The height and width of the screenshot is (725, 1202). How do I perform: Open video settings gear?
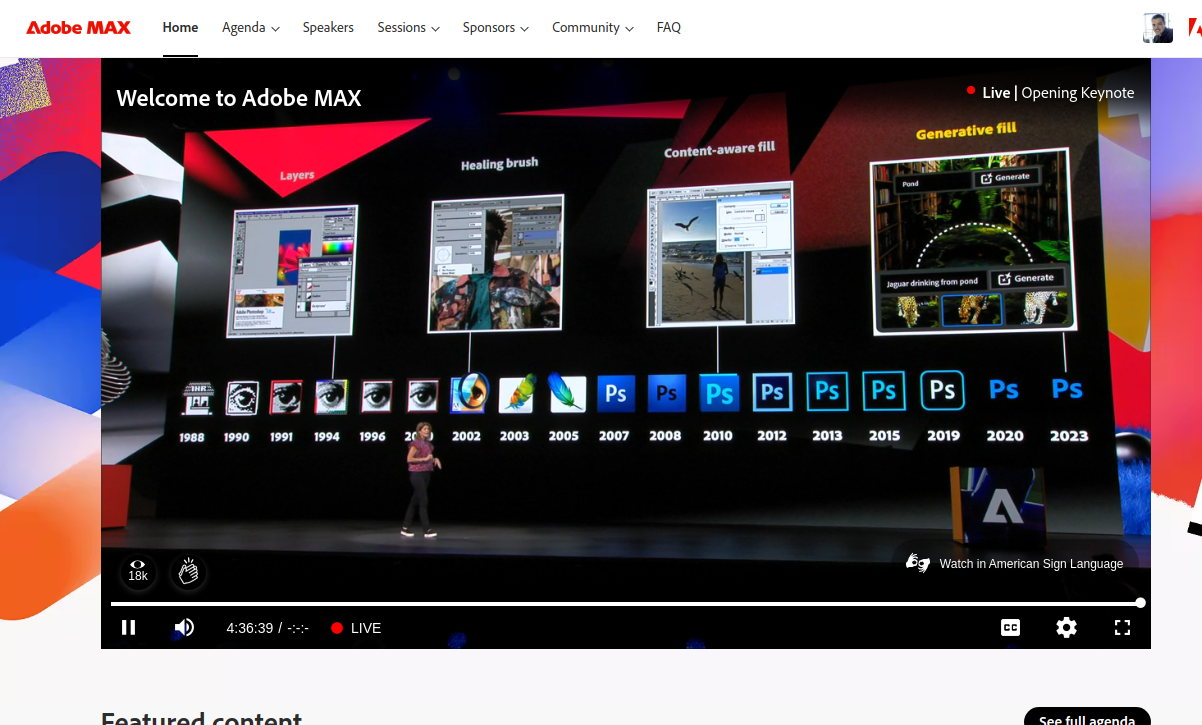coord(1067,628)
